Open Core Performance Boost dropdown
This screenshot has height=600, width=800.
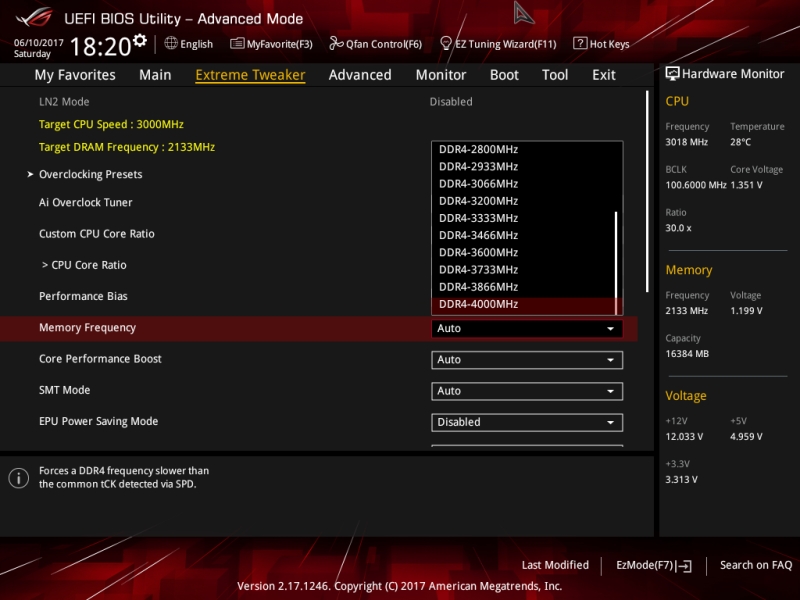coord(527,360)
